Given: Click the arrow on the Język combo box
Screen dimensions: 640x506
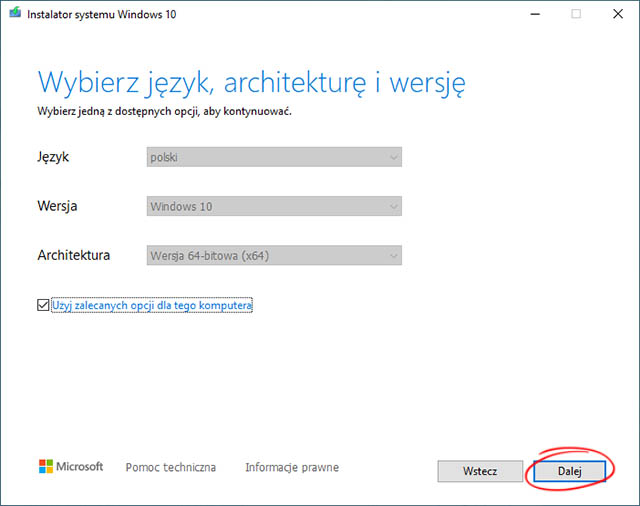Looking at the screenshot, I should [393, 157].
